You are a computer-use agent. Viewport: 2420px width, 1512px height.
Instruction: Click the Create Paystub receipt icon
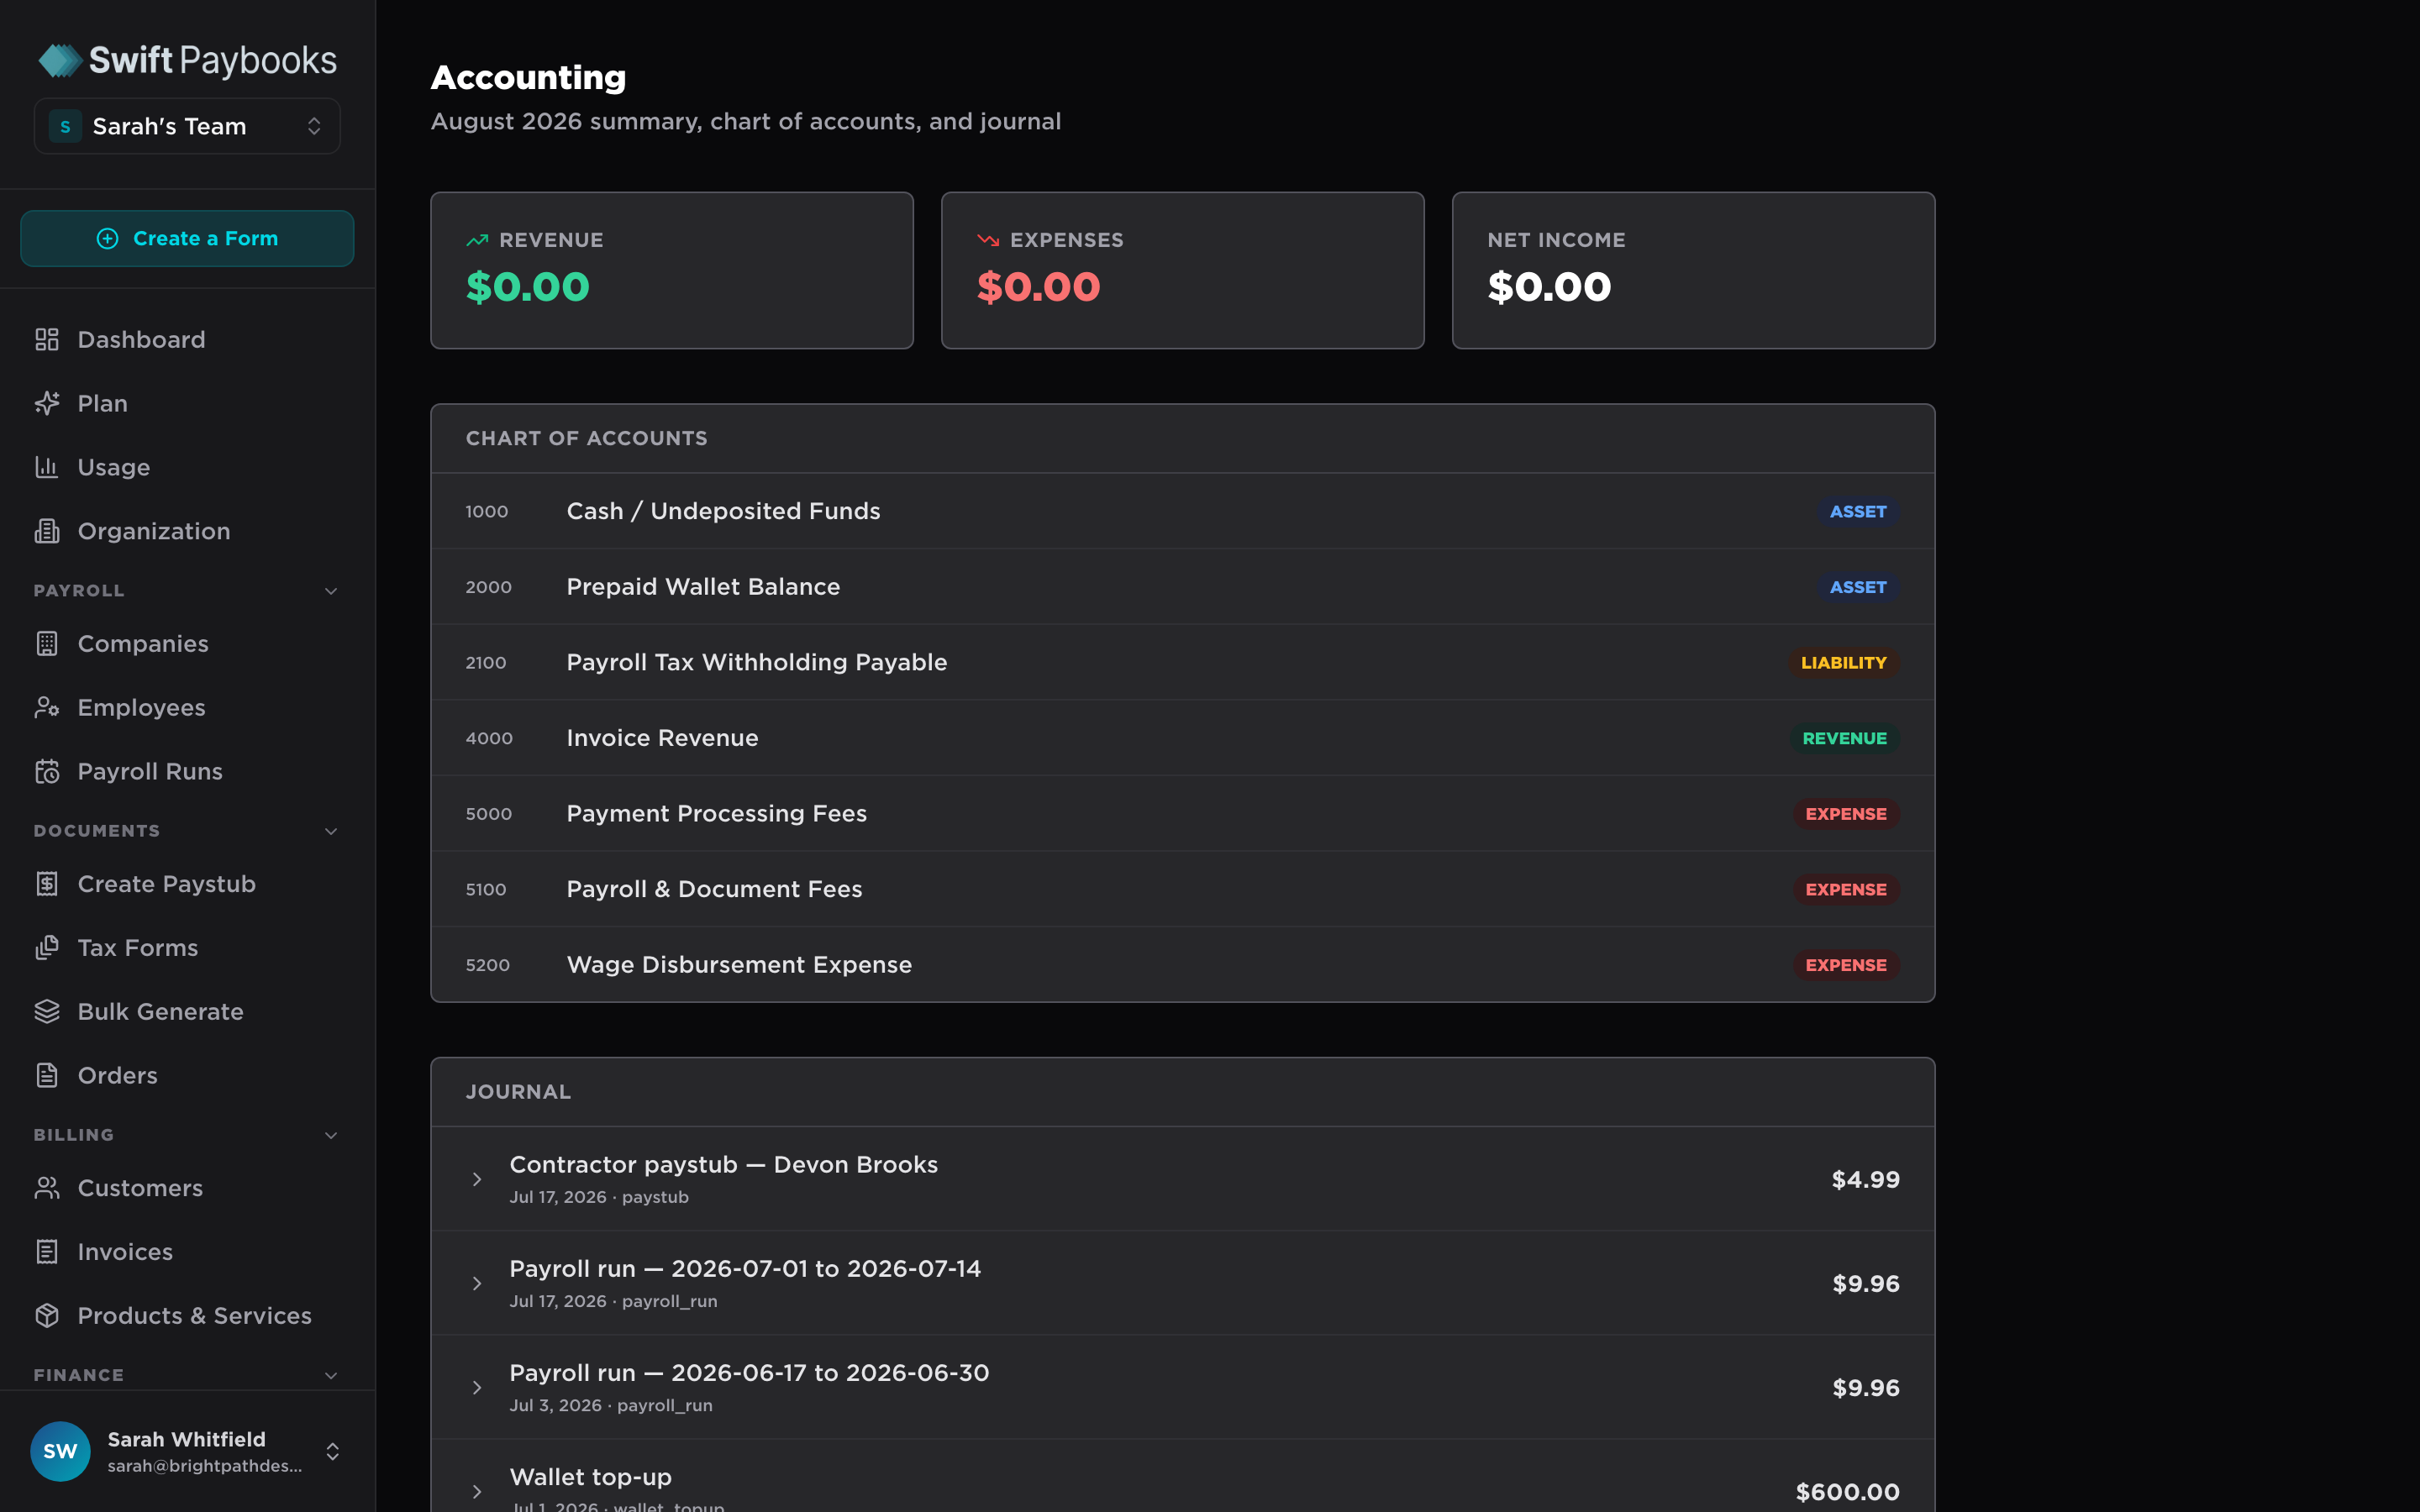pos(47,884)
